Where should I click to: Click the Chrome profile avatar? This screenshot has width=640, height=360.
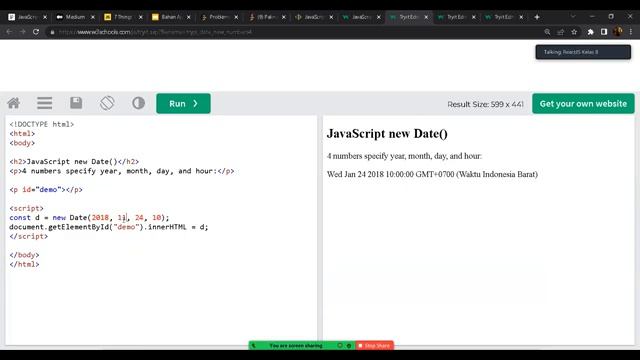tap(618, 32)
